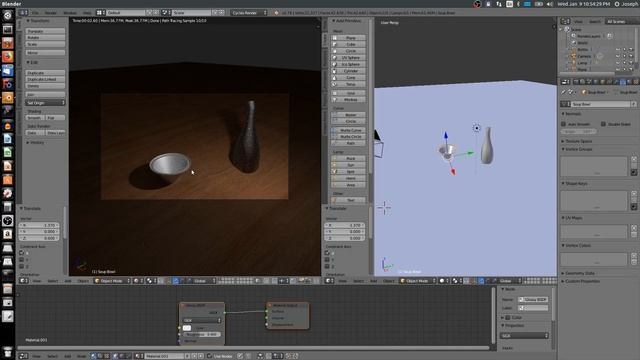
Task: Add a UV Sphere primitive
Action: click(348, 58)
